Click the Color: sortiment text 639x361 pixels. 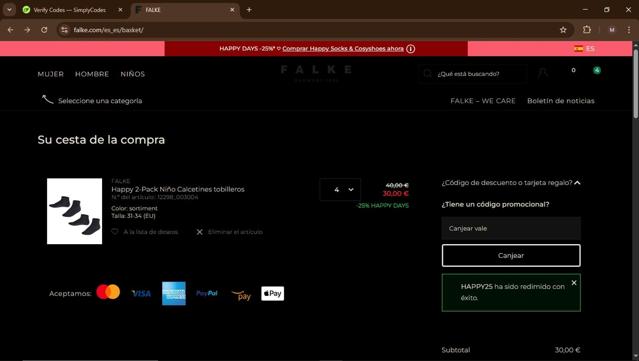[x=134, y=208]
